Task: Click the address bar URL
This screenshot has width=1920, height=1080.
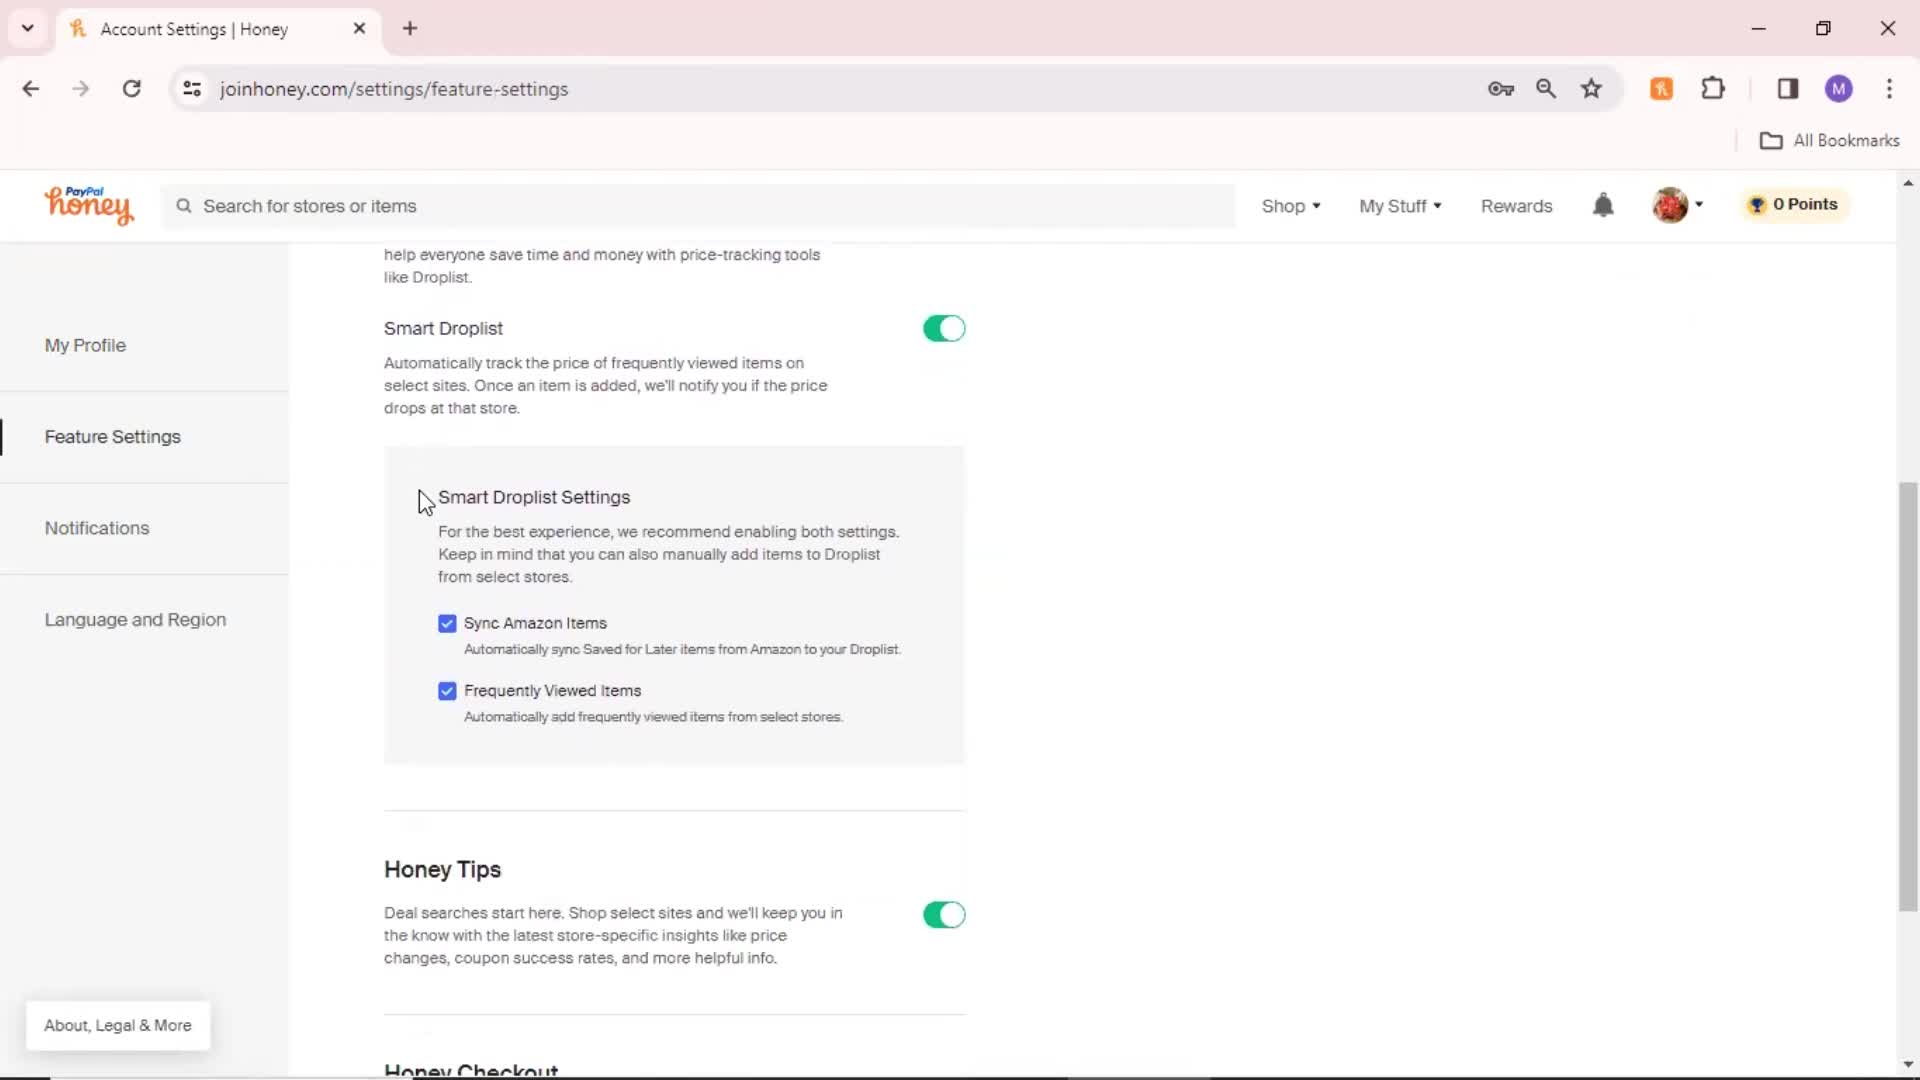Action: click(x=394, y=89)
